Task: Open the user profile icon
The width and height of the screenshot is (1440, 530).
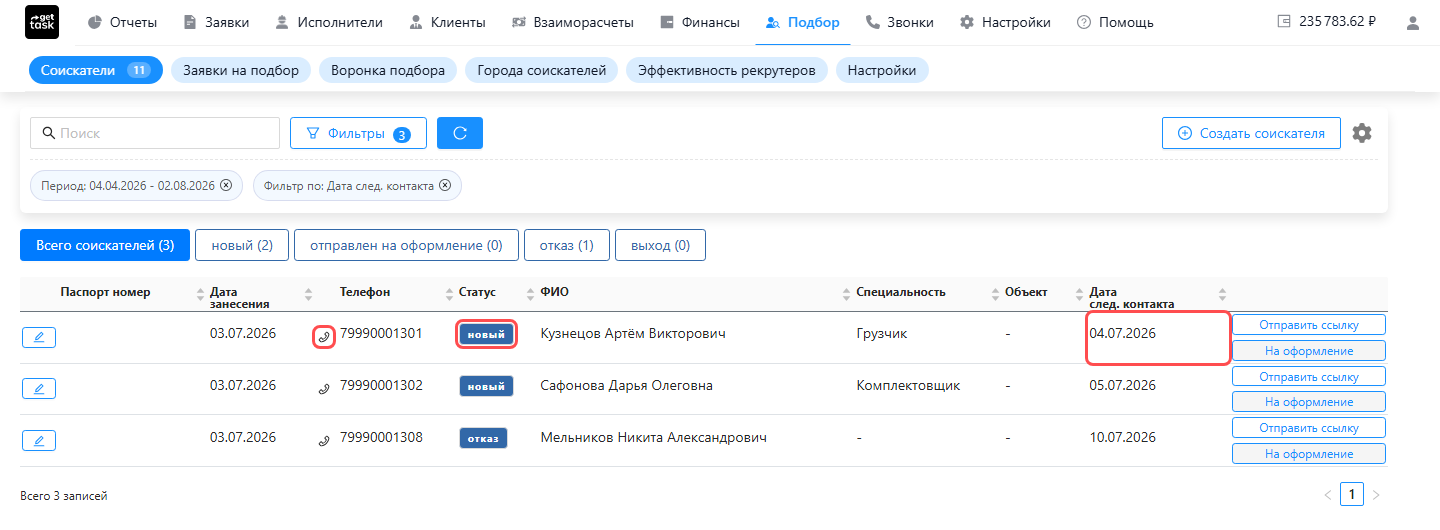Action: click(1413, 22)
